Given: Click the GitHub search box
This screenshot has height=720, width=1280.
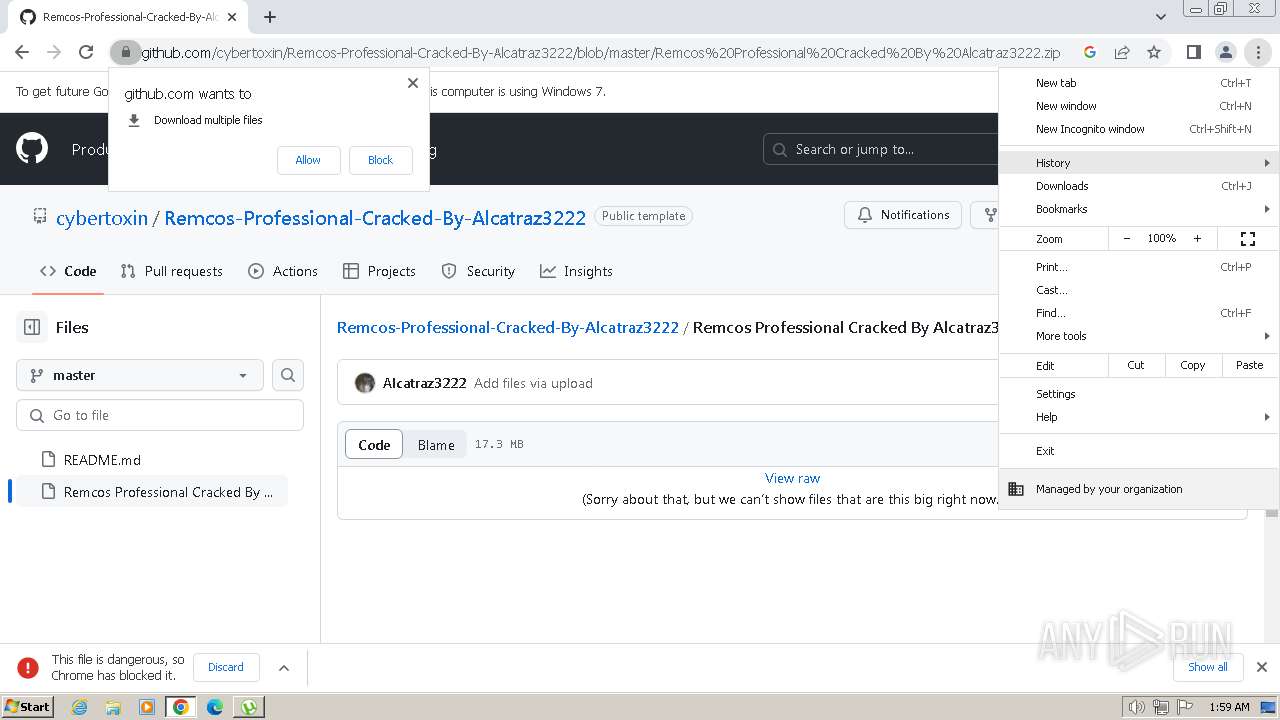Looking at the screenshot, I should [880, 149].
